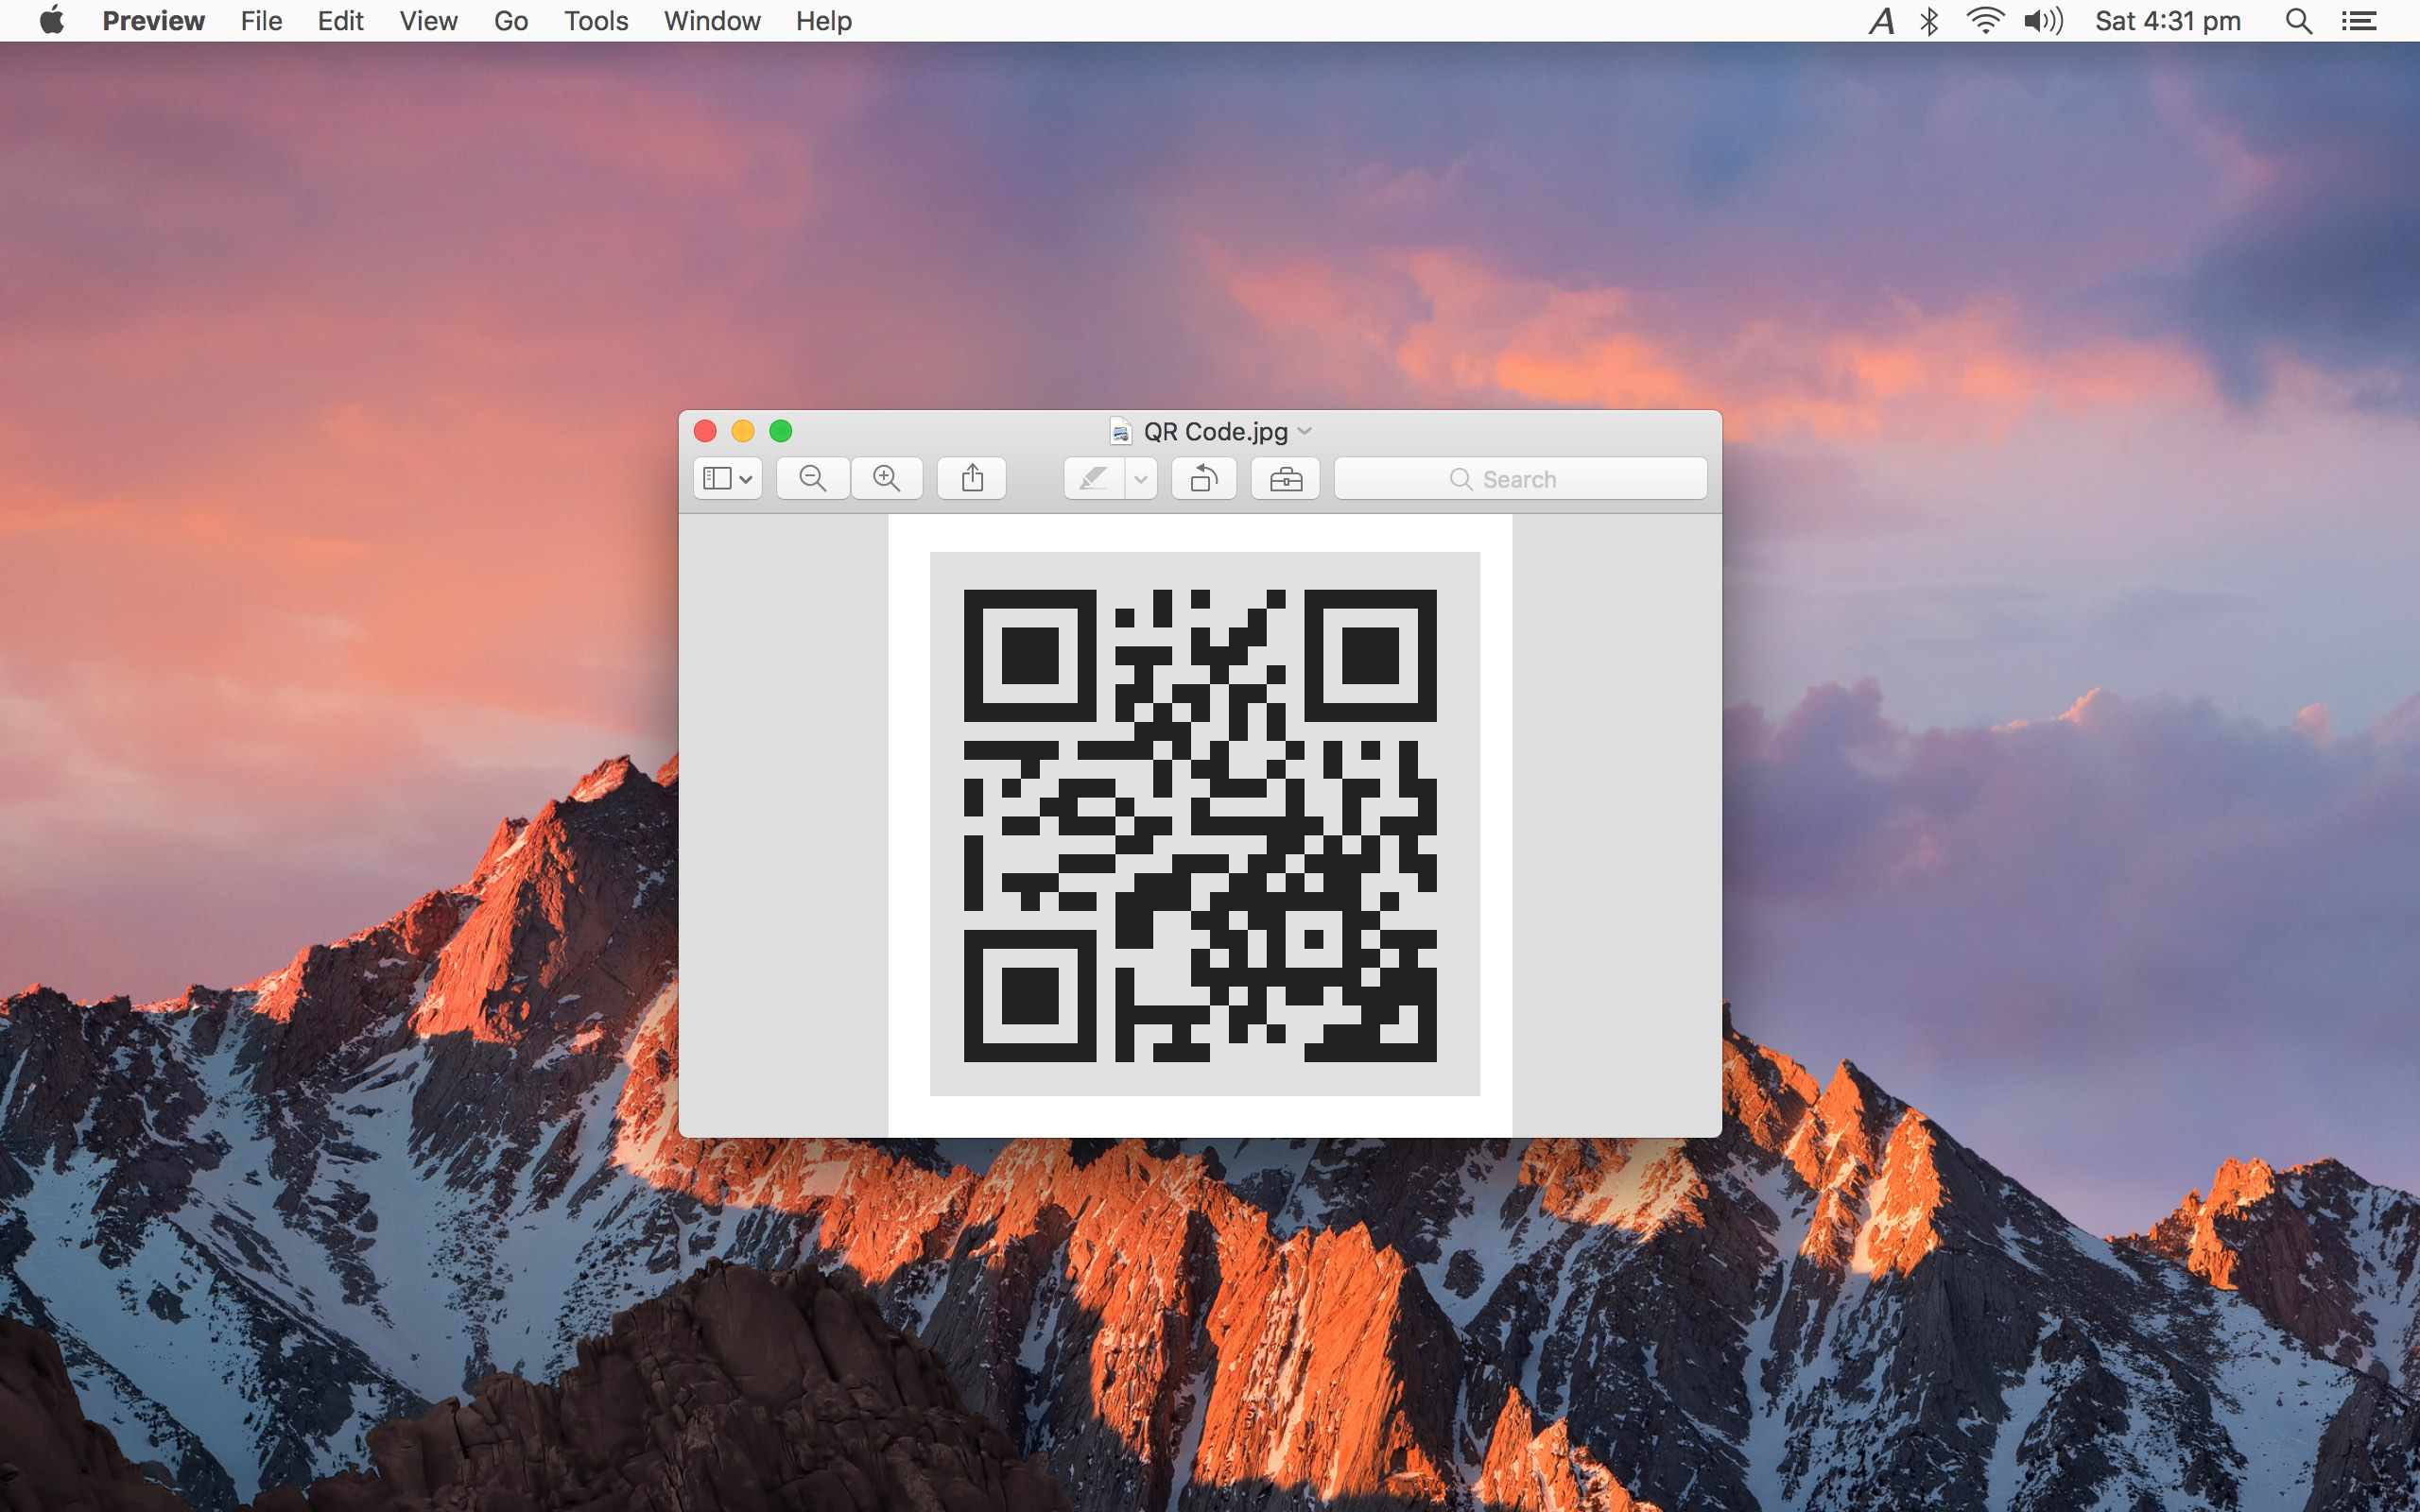Screen dimensions: 2420x1512
Task: Click the Bluetooth status icon
Action: 1930,21
